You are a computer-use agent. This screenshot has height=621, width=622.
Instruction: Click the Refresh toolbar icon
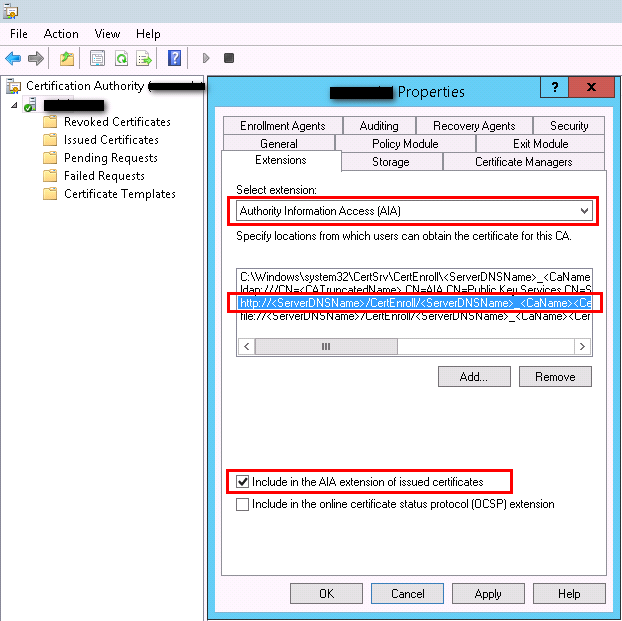coord(120,58)
